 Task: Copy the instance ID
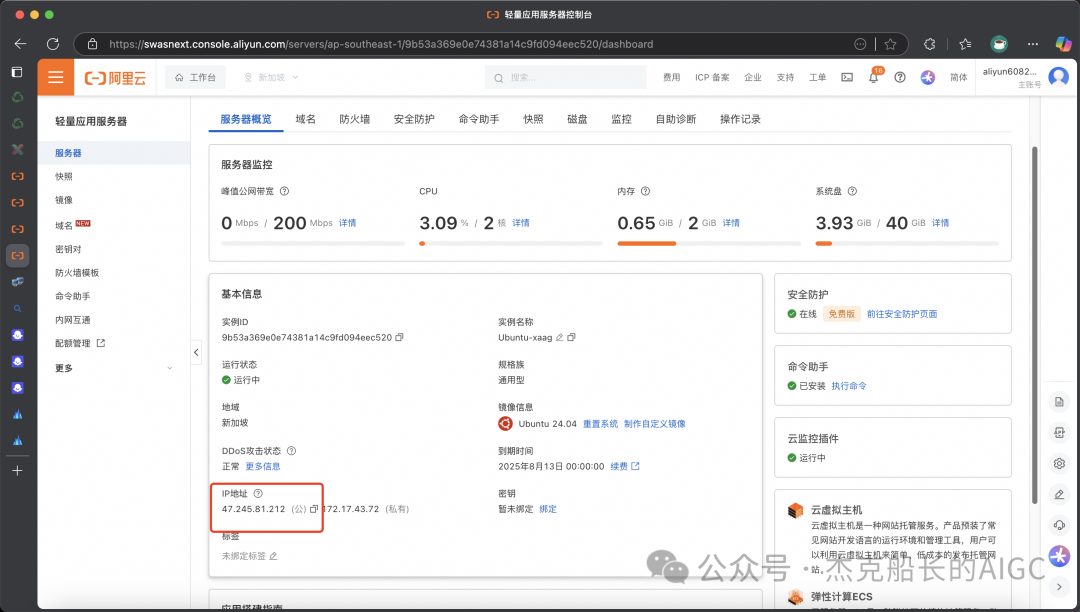pos(399,337)
